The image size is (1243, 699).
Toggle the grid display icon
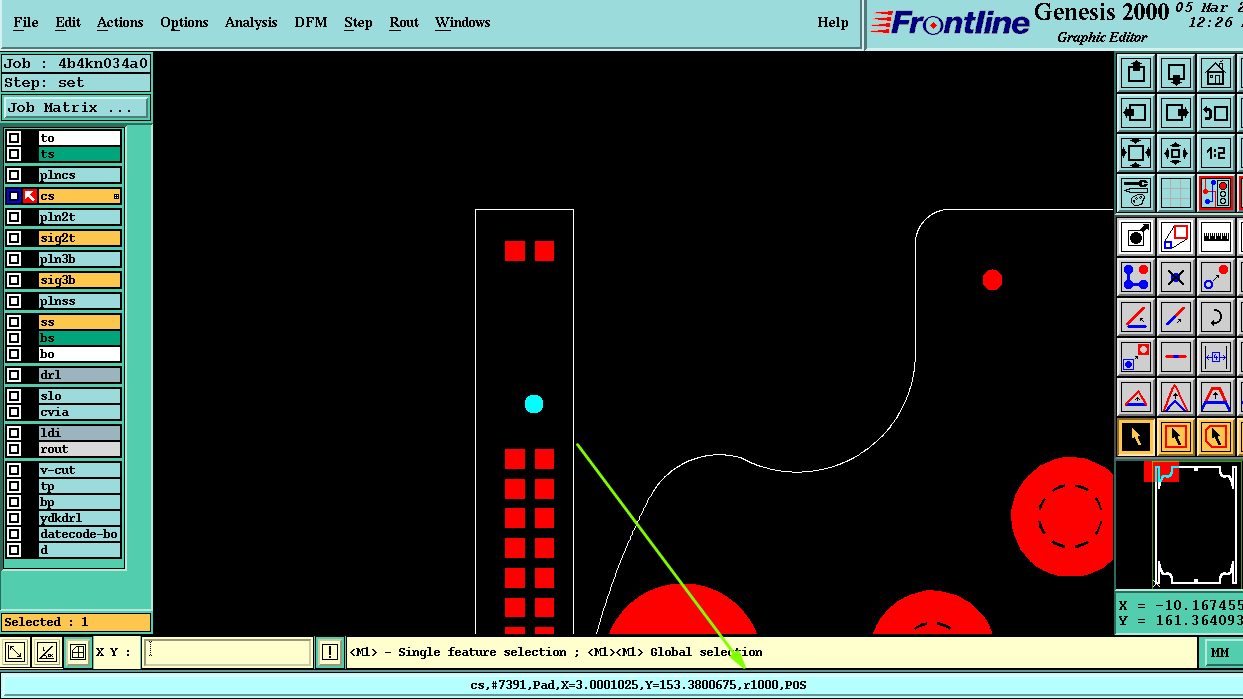(x=1176, y=193)
